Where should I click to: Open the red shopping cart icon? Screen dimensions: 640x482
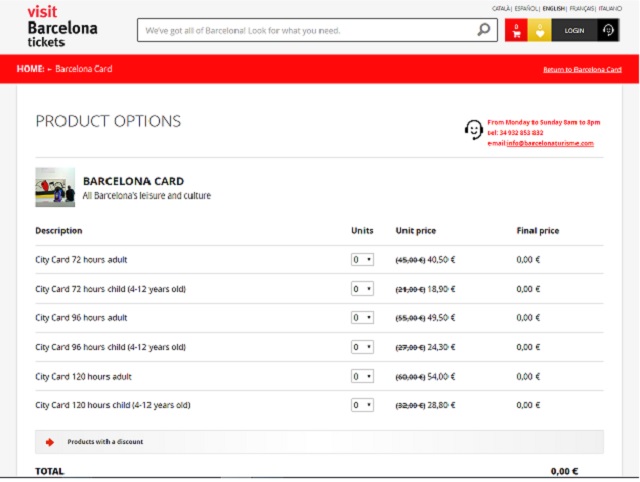pyautogui.click(x=516, y=30)
